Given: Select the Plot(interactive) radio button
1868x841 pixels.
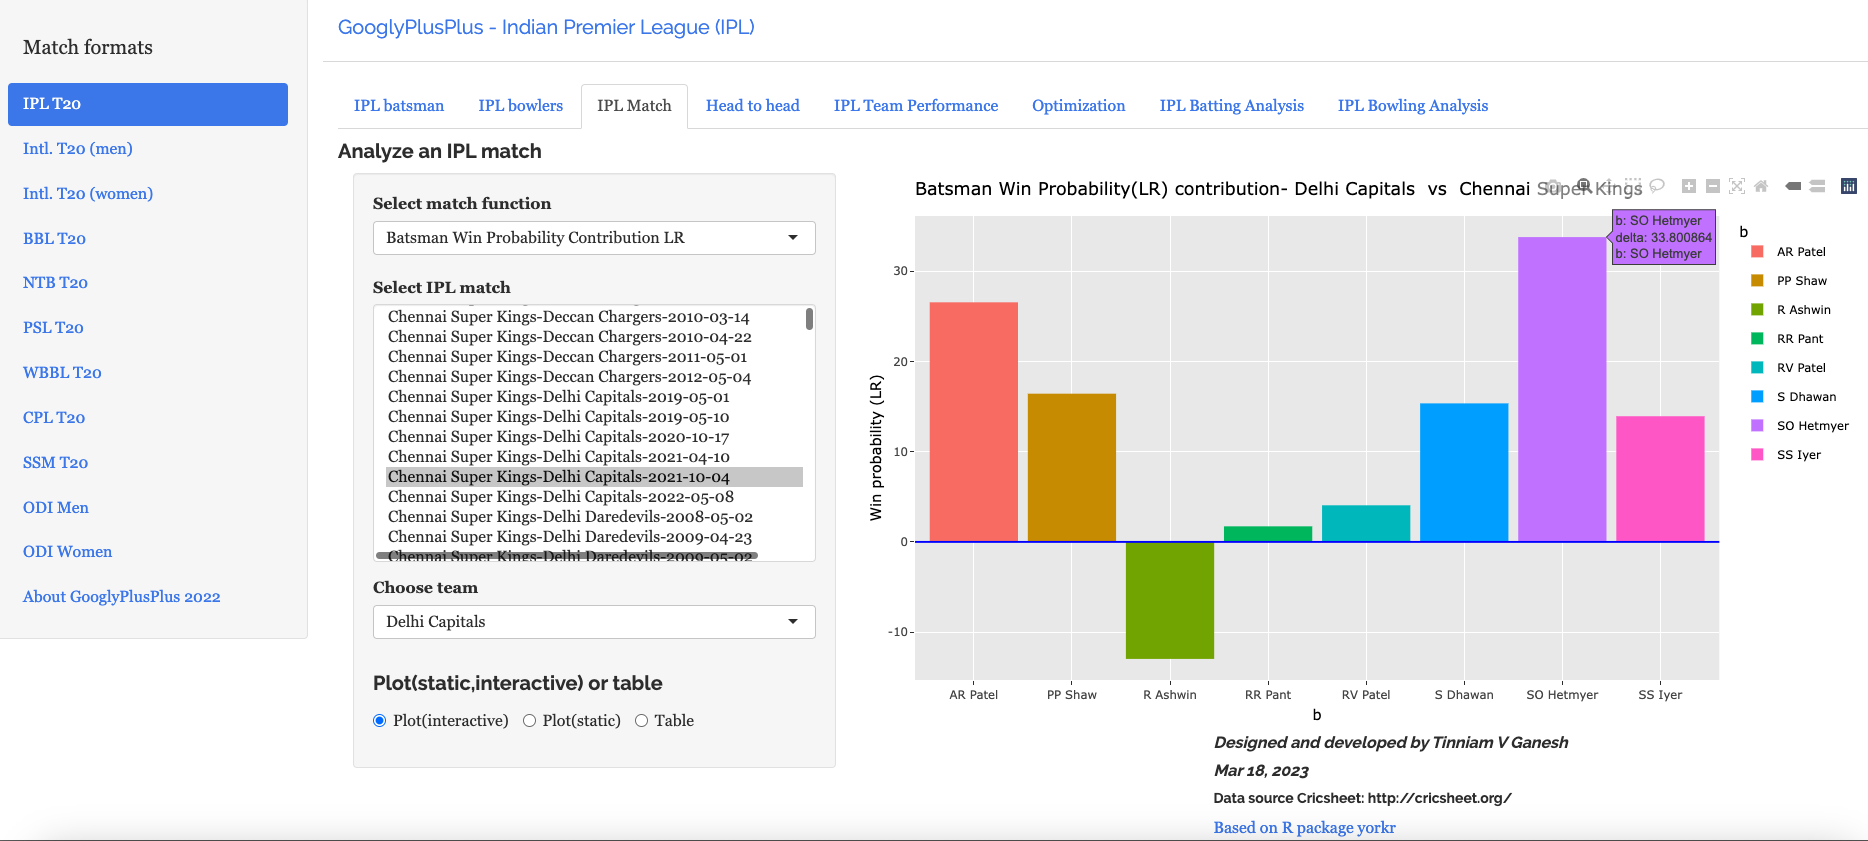Looking at the screenshot, I should click(x=380, y=721).
